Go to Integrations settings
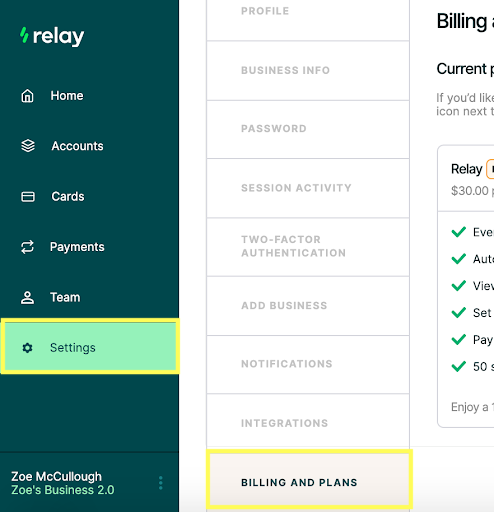This screenshot has width=494, height=512. [308, 423]
